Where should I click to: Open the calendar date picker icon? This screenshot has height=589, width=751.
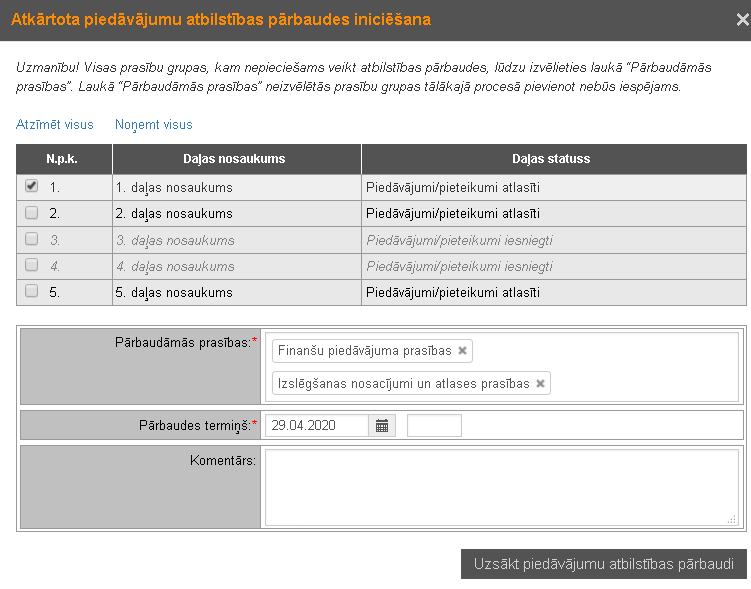click(x=382, y=425)
